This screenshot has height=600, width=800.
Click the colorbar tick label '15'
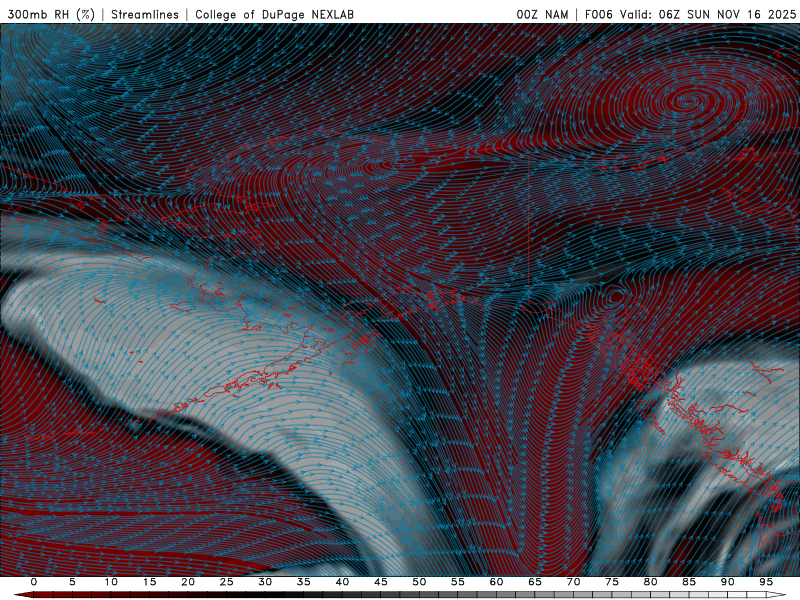tap(149, 582)
